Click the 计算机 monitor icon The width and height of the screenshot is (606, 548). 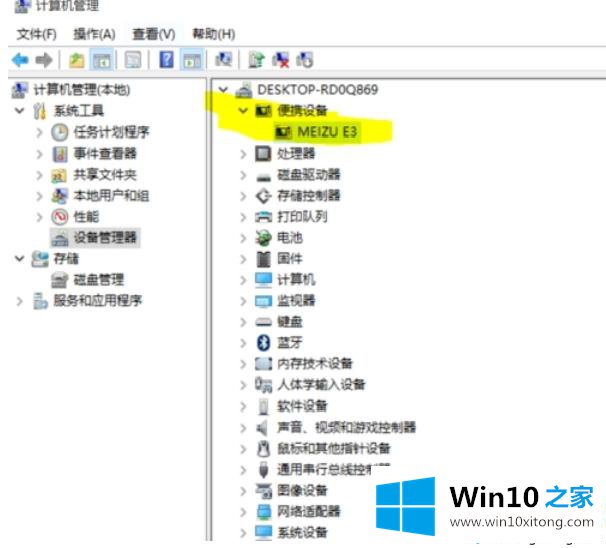pyautogui.click(x=264, y=280)
